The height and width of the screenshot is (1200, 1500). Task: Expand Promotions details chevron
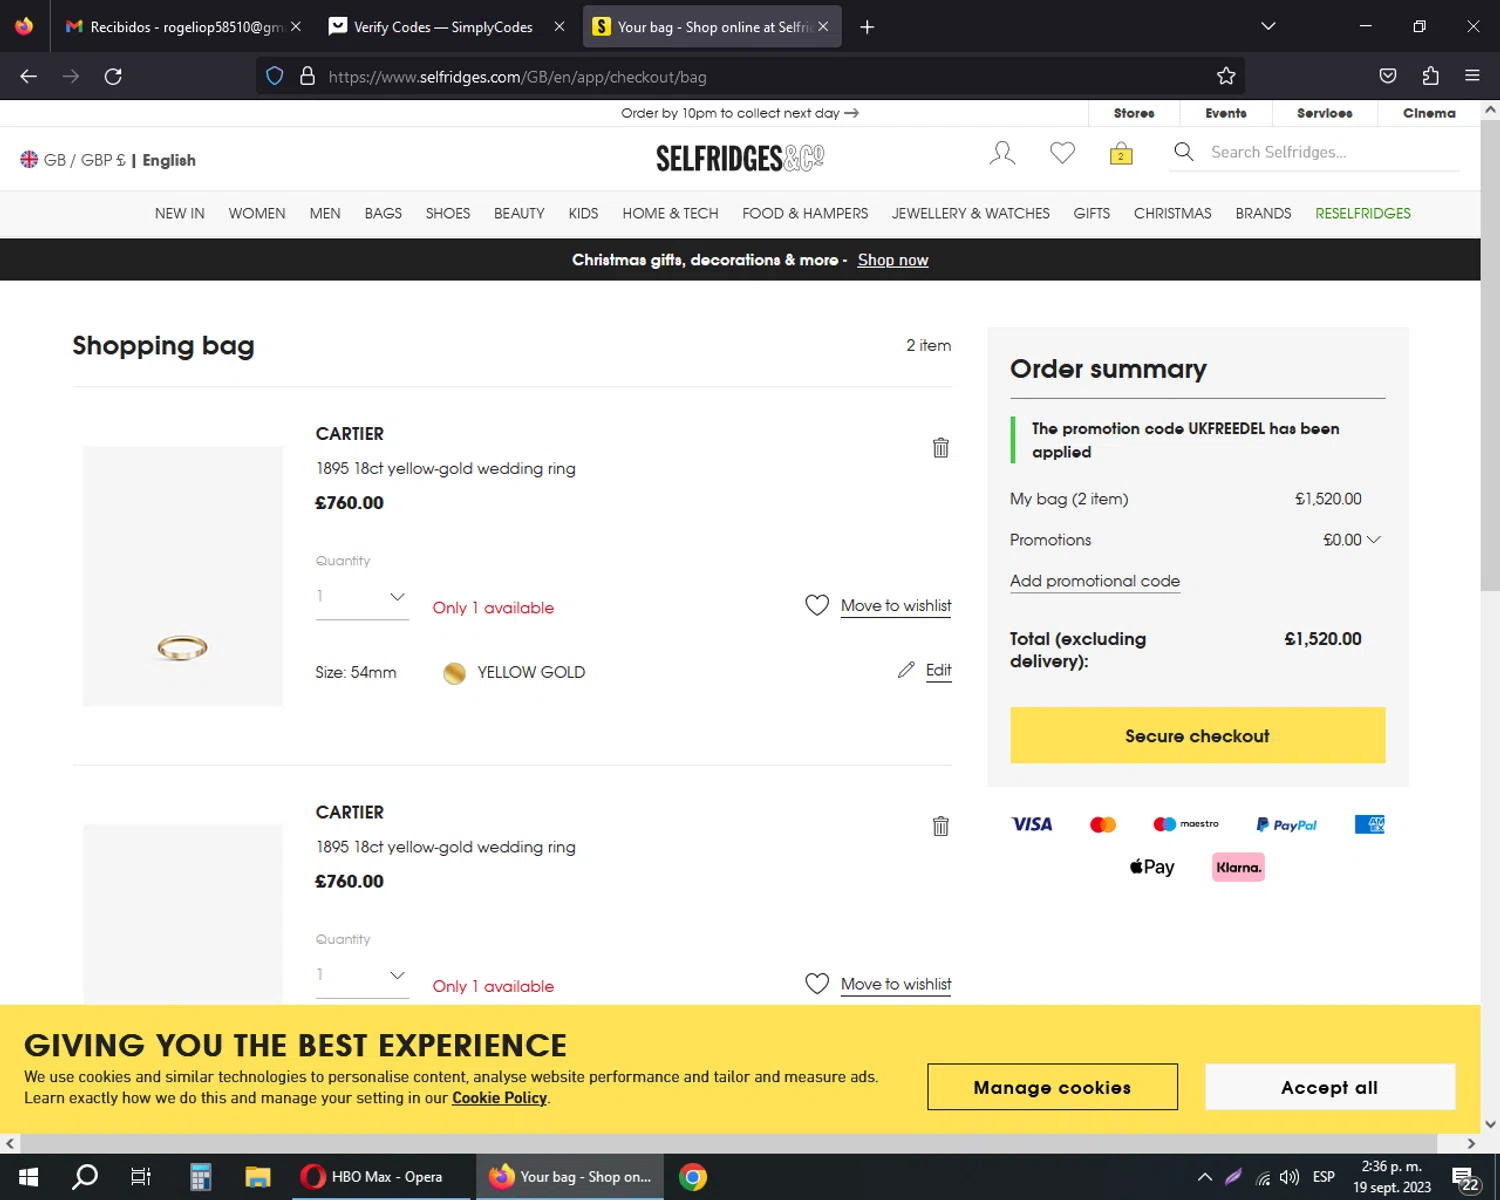tap(1374, 539)
